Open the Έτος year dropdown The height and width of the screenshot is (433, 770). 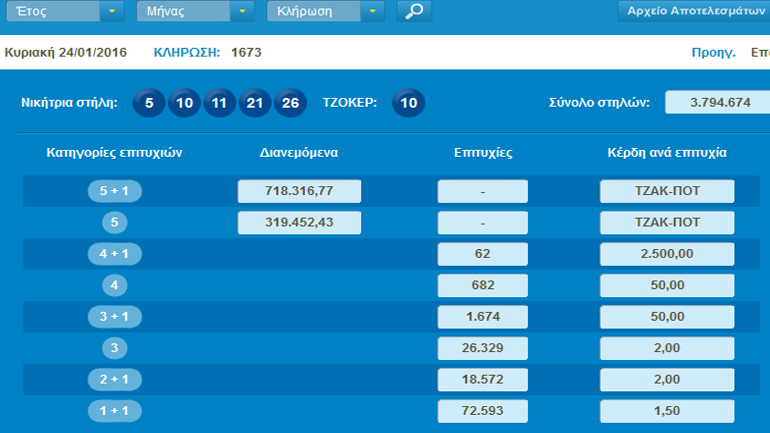(65, 11)
